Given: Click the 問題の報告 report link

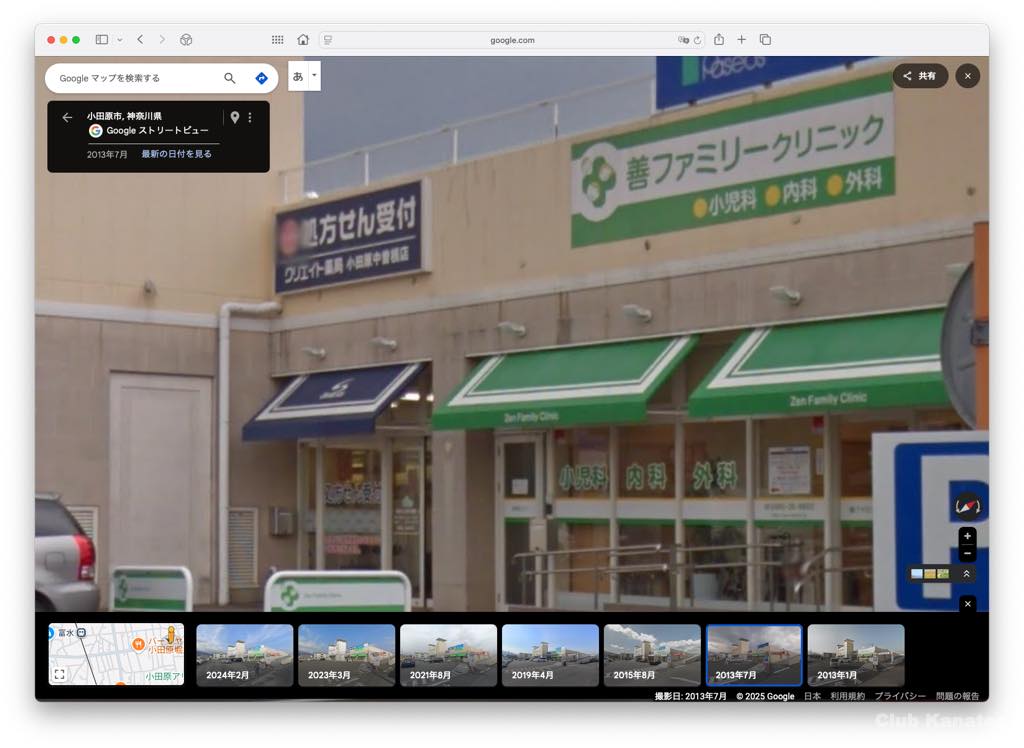Looking at the screenshot, I should click(x=957, y=696).
